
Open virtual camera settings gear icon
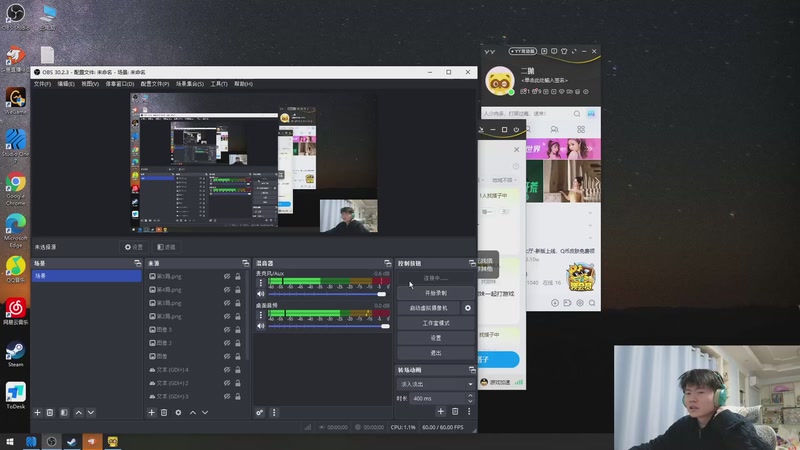tap(468, 308)
